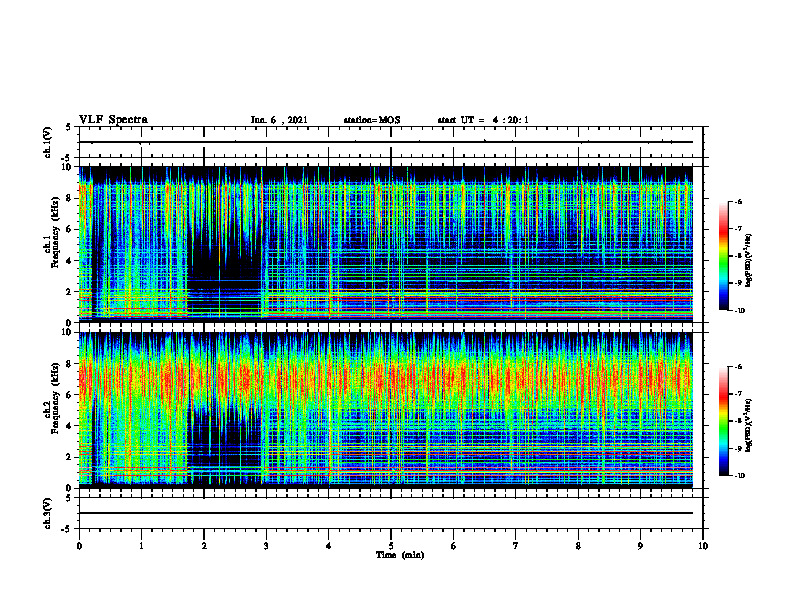The height and width of the screenshot is (612, 792).
Task: Click the "-10" label on ch.2 colorbar
Action: [x=740, y=476]
